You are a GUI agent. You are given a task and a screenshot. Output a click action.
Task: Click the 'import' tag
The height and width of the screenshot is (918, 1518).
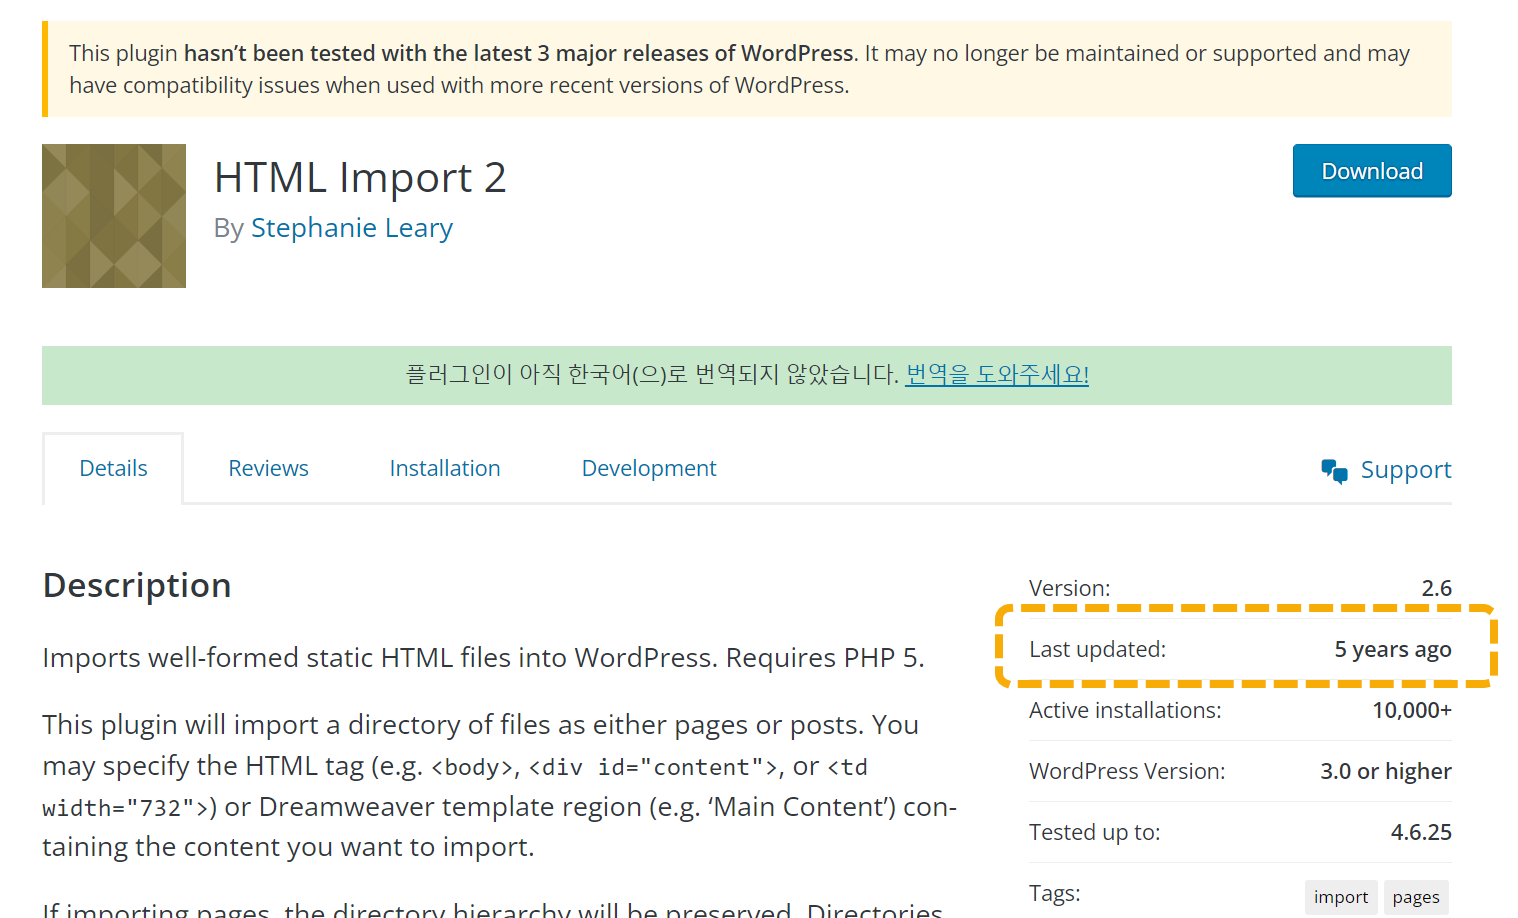(x=1340, y=896)
